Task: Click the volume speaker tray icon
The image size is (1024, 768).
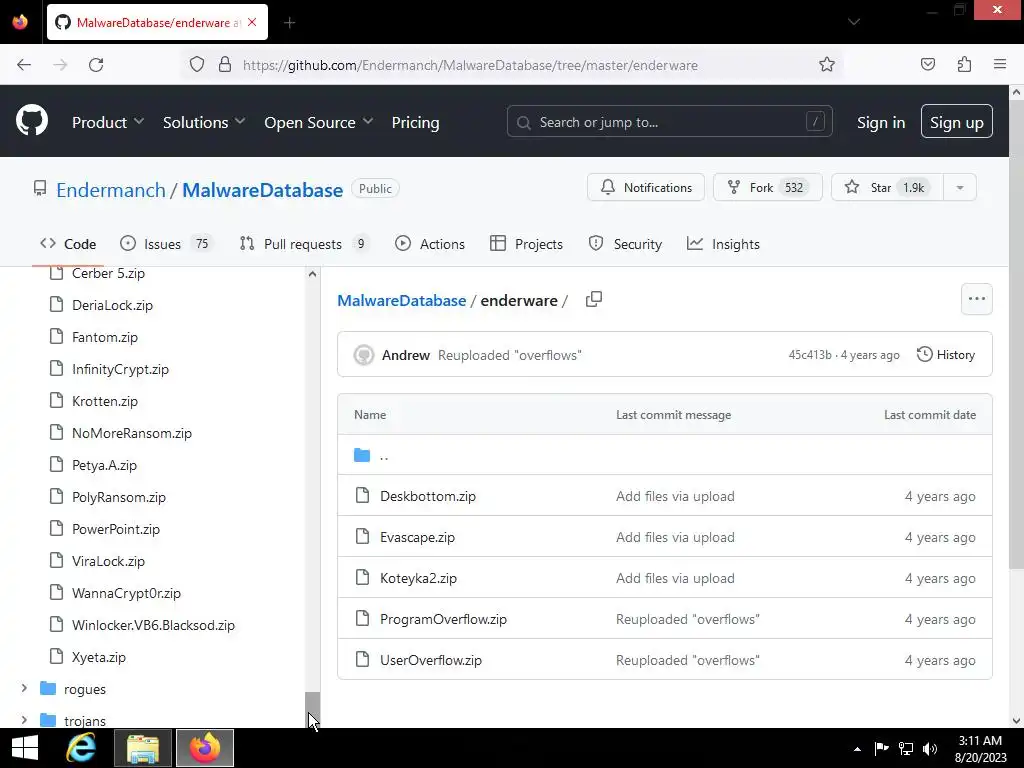Action: [930, 749]
